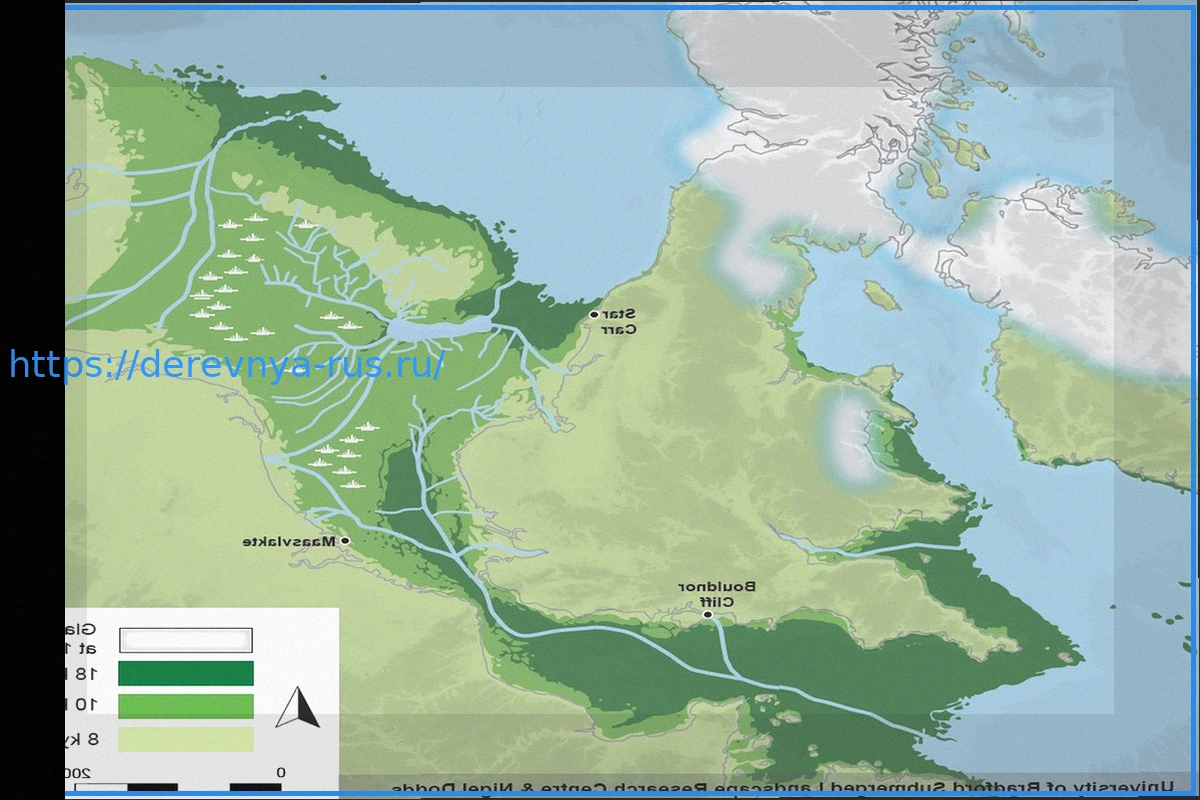Click the north arrow compass icon

[297, 708]
